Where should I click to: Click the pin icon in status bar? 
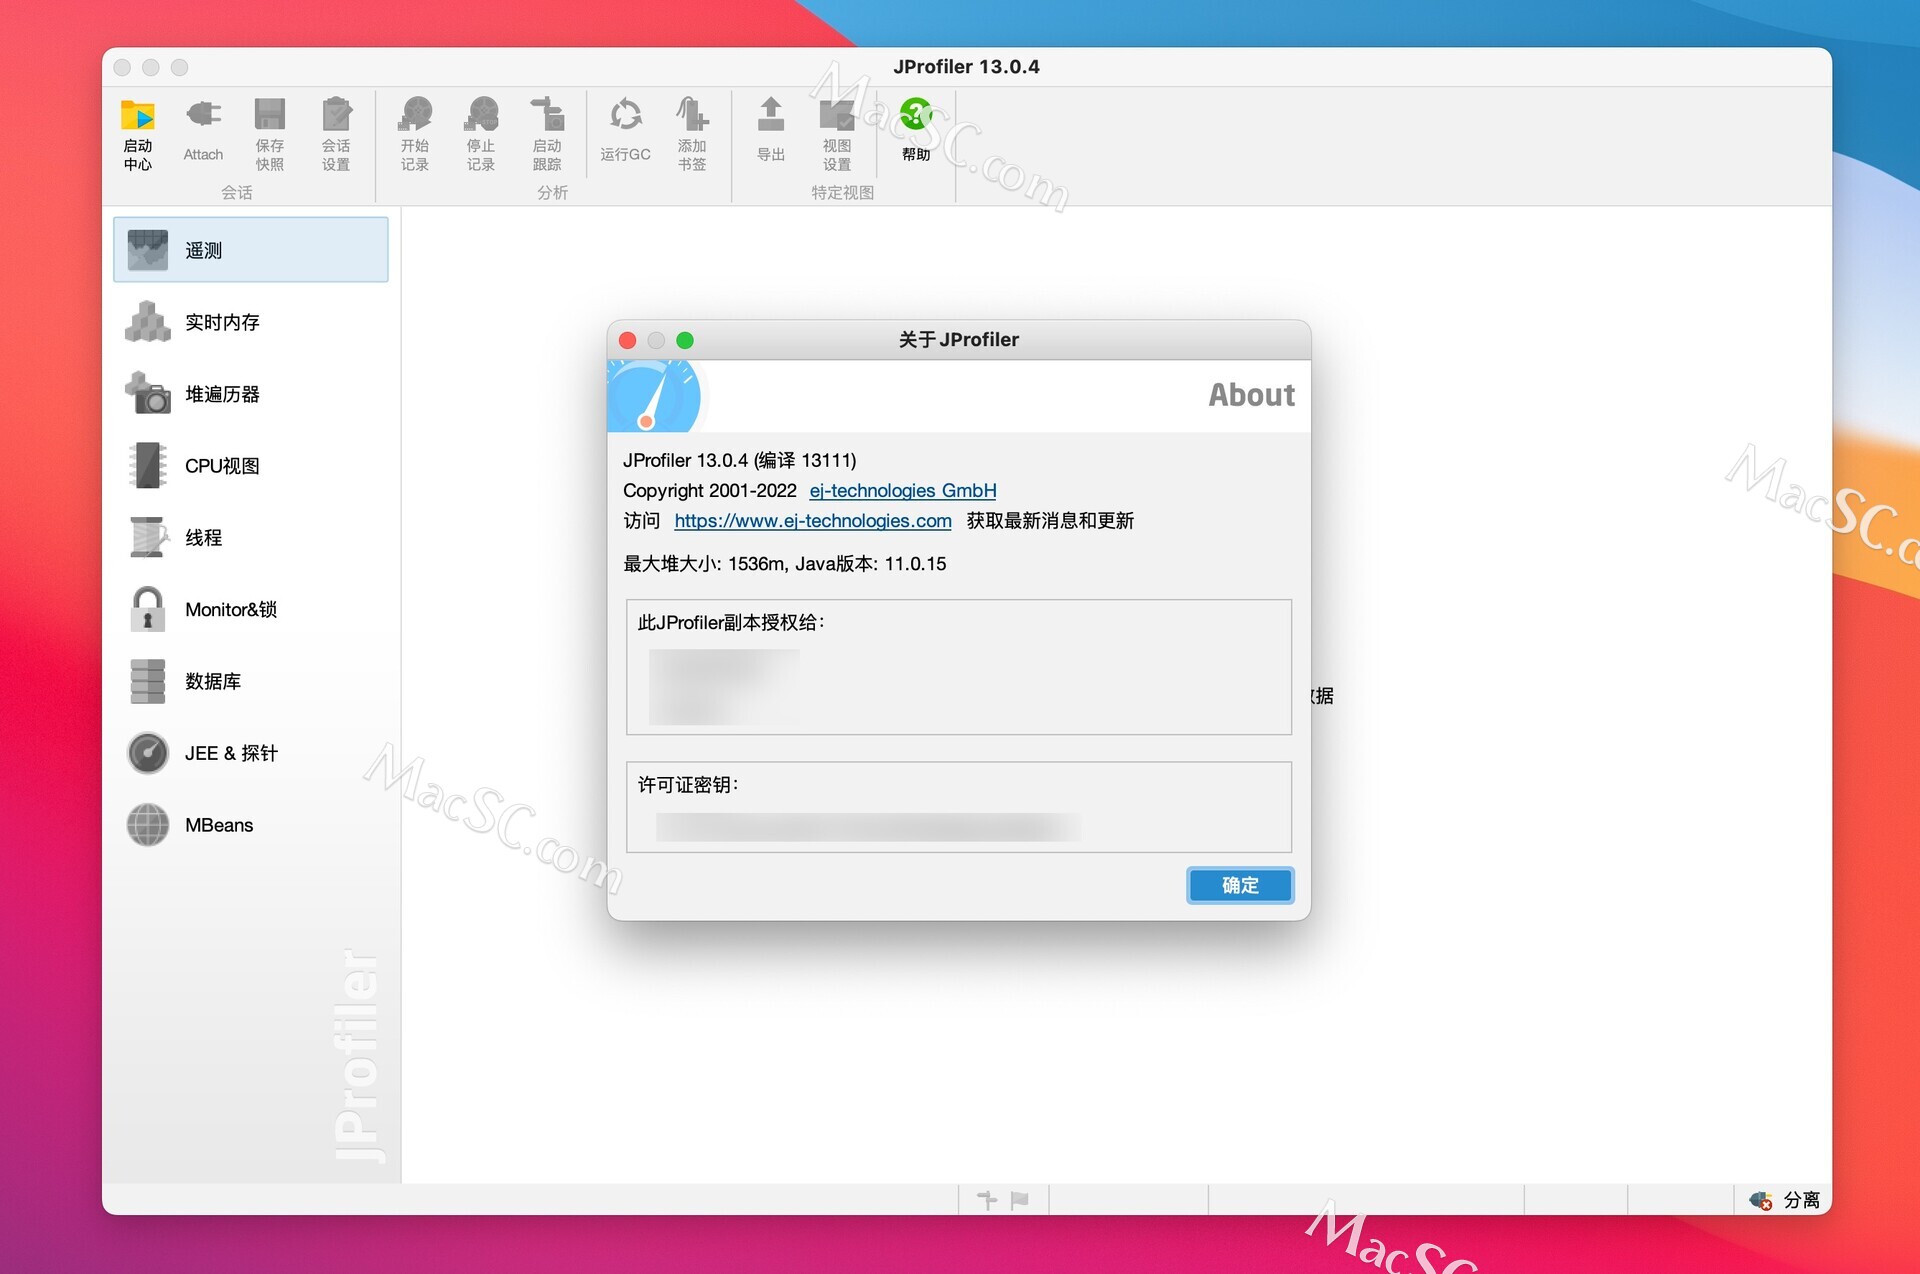[x=987, y=1200]
